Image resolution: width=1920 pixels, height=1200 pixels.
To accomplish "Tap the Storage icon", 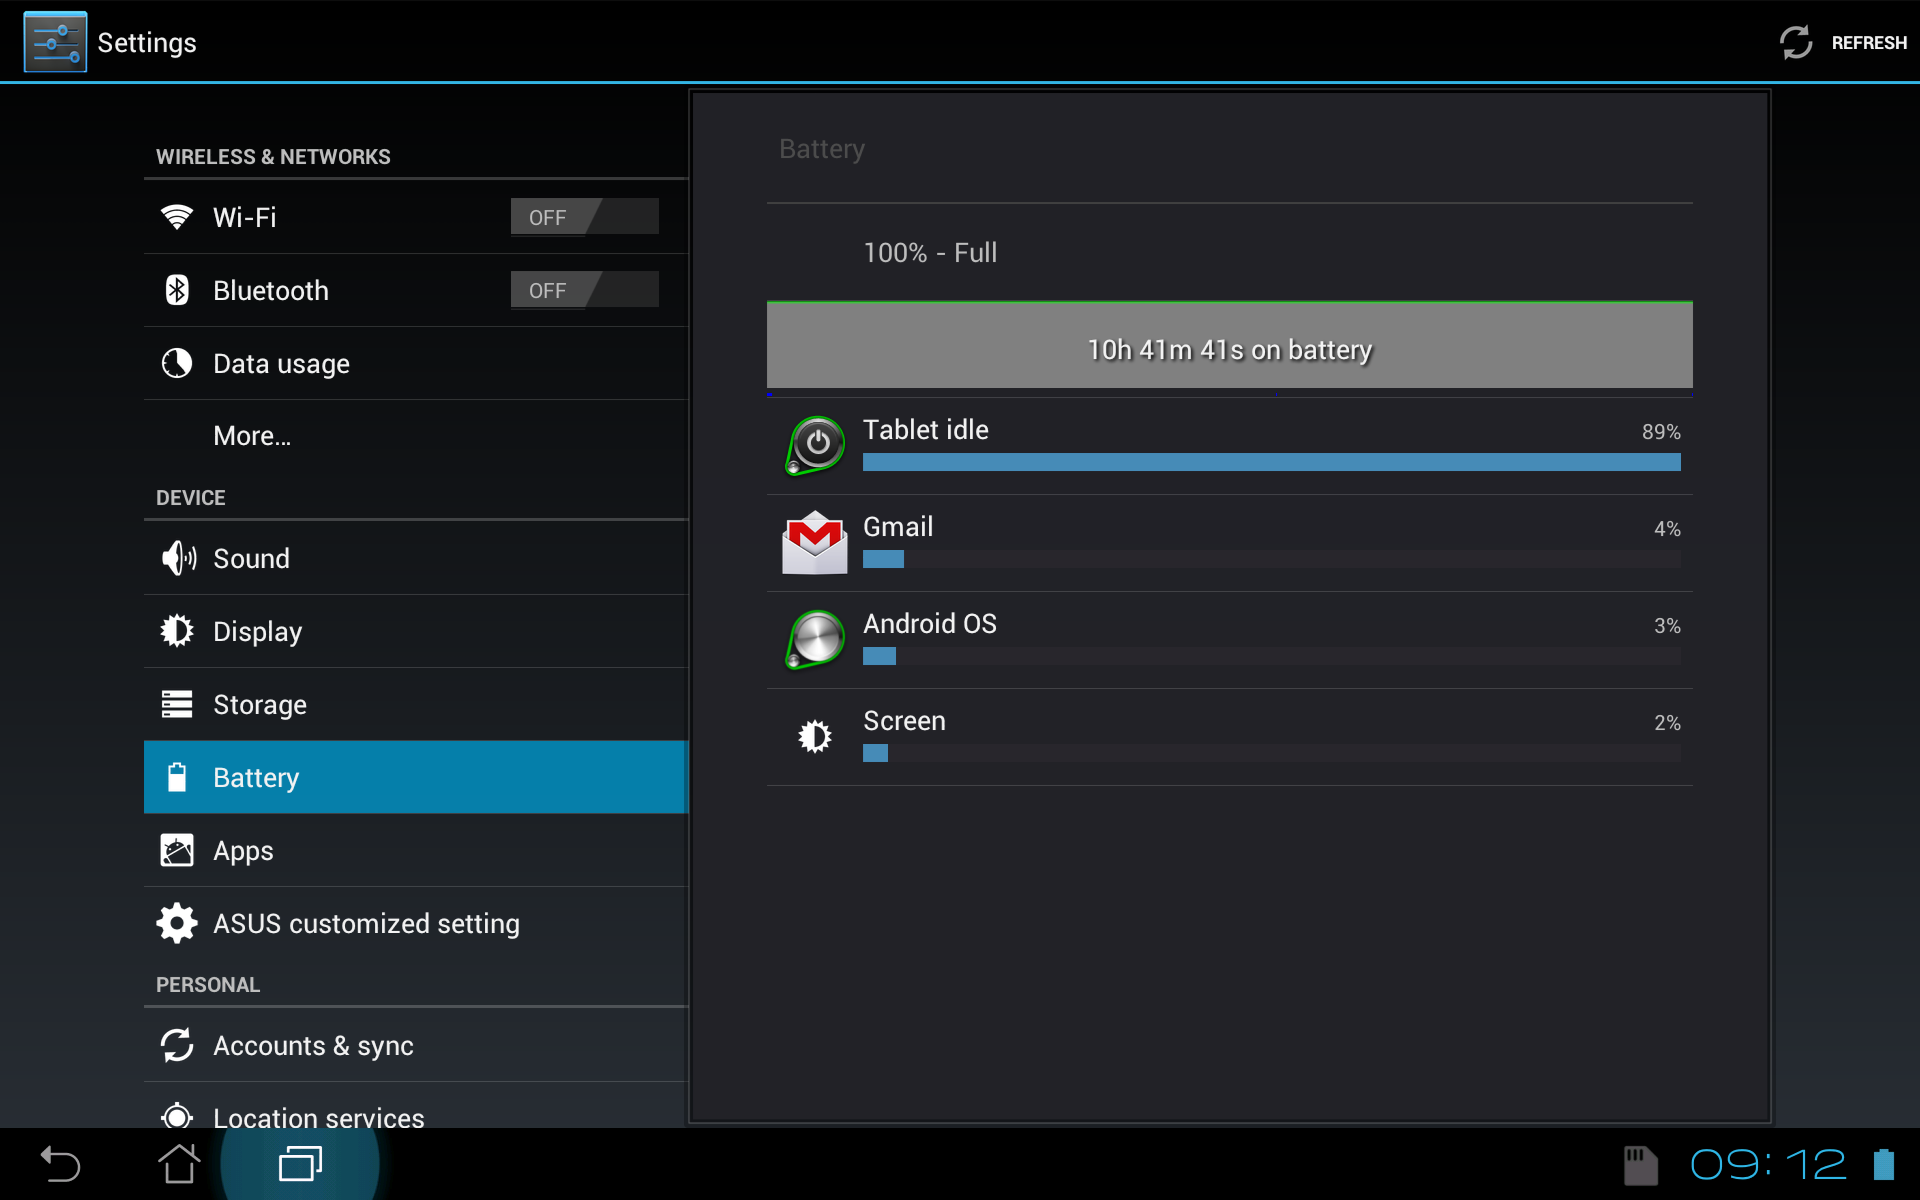I will click(x=177, y=704).
